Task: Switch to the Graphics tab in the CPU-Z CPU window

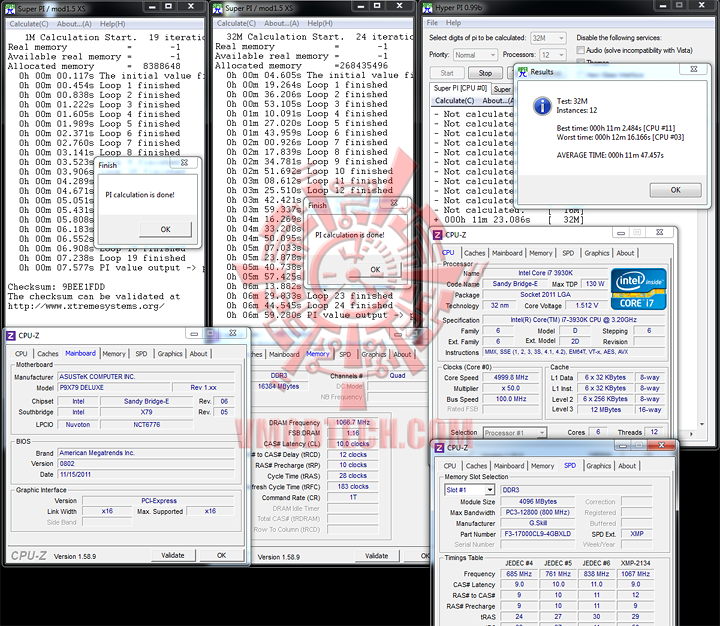Action: coord(596,253)
